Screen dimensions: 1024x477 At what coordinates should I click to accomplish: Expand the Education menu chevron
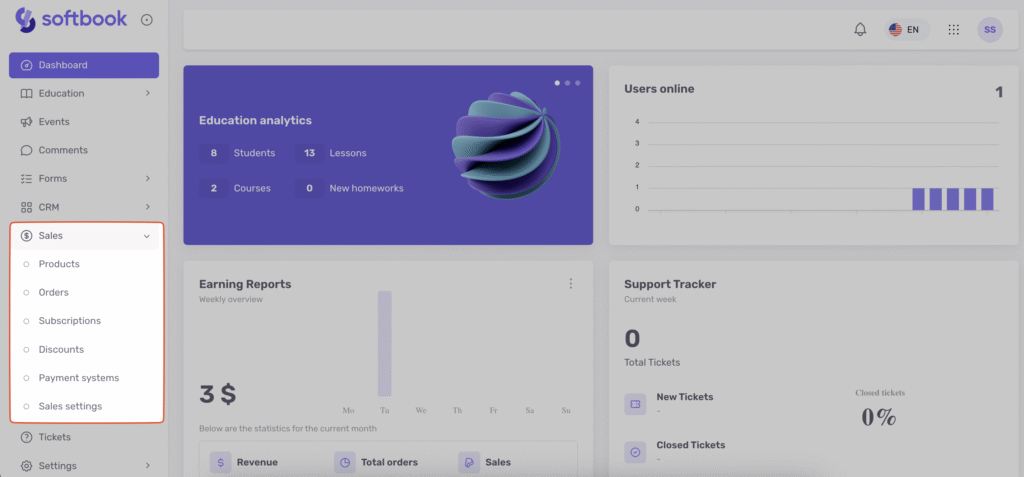(148, 93)
